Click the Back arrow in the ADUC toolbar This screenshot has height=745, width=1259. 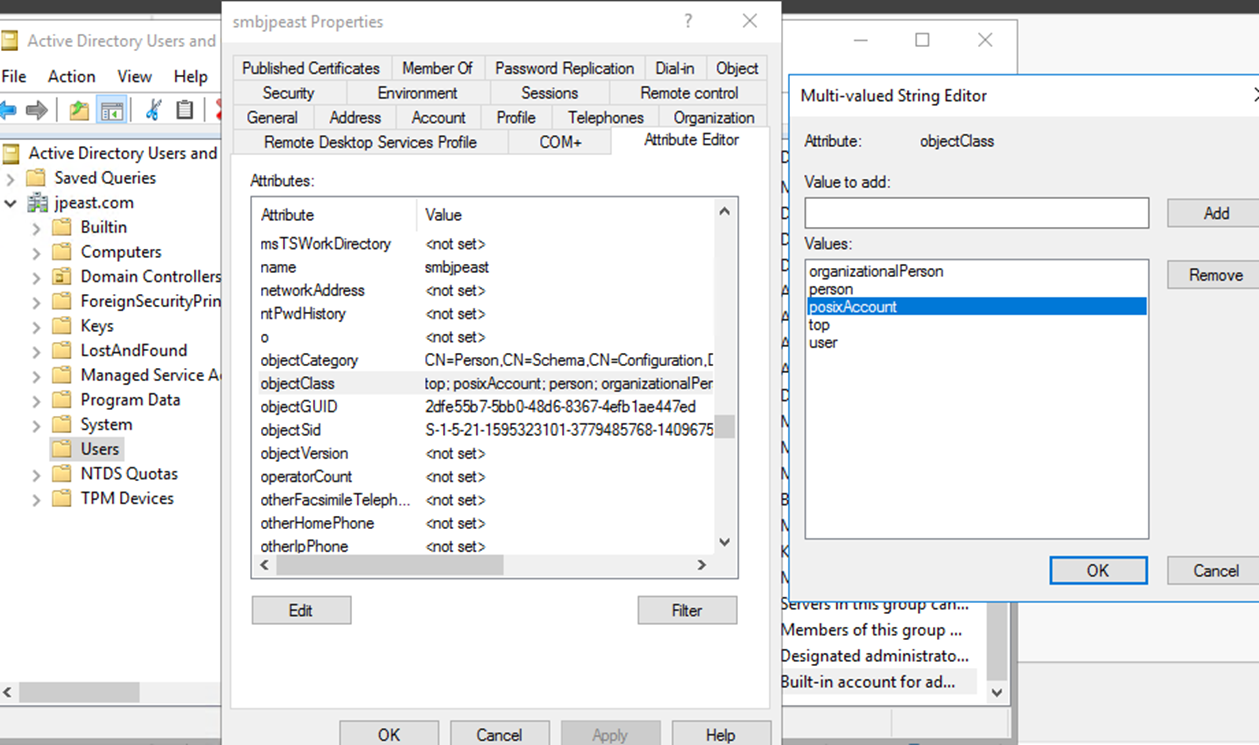(8, 110)
